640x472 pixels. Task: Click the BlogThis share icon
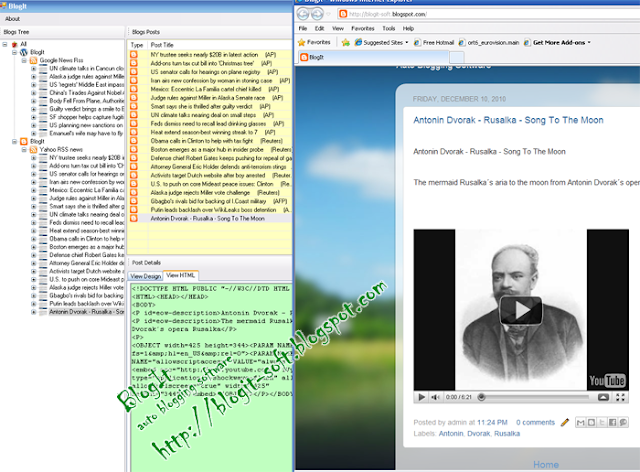[591, 423]
